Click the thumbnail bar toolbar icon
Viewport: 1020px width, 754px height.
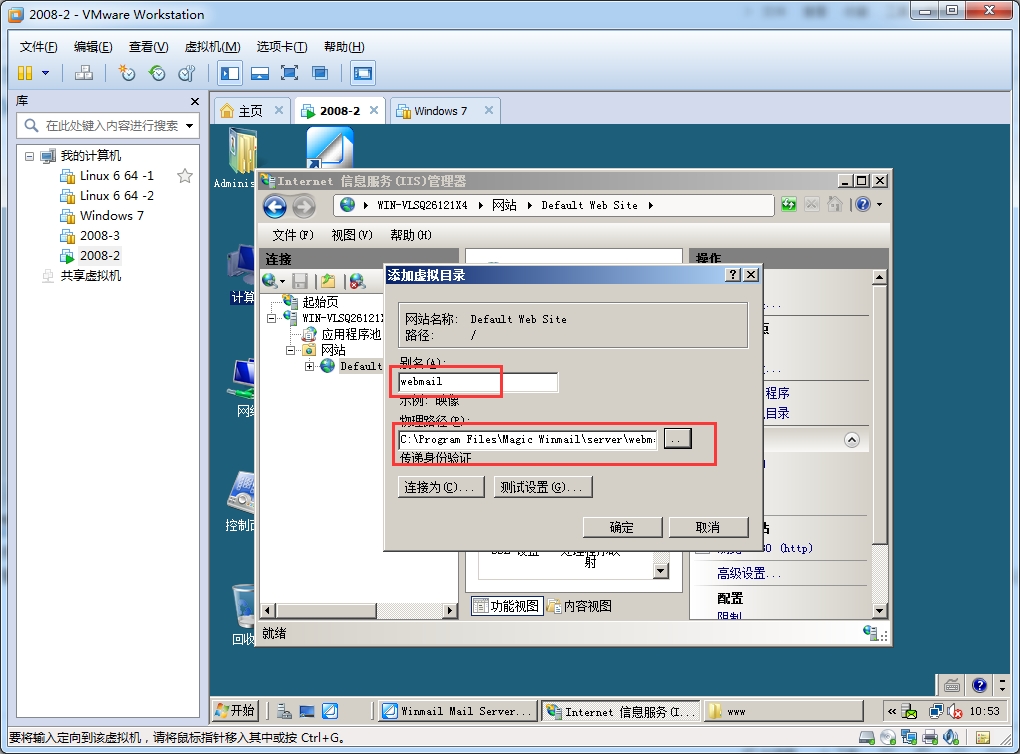point(260,73)
